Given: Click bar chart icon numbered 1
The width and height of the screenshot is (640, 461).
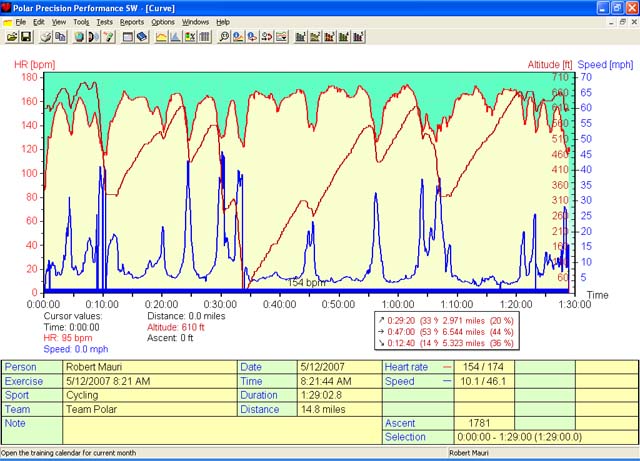Looking at the screenshot, I should (x=301, y=37).
